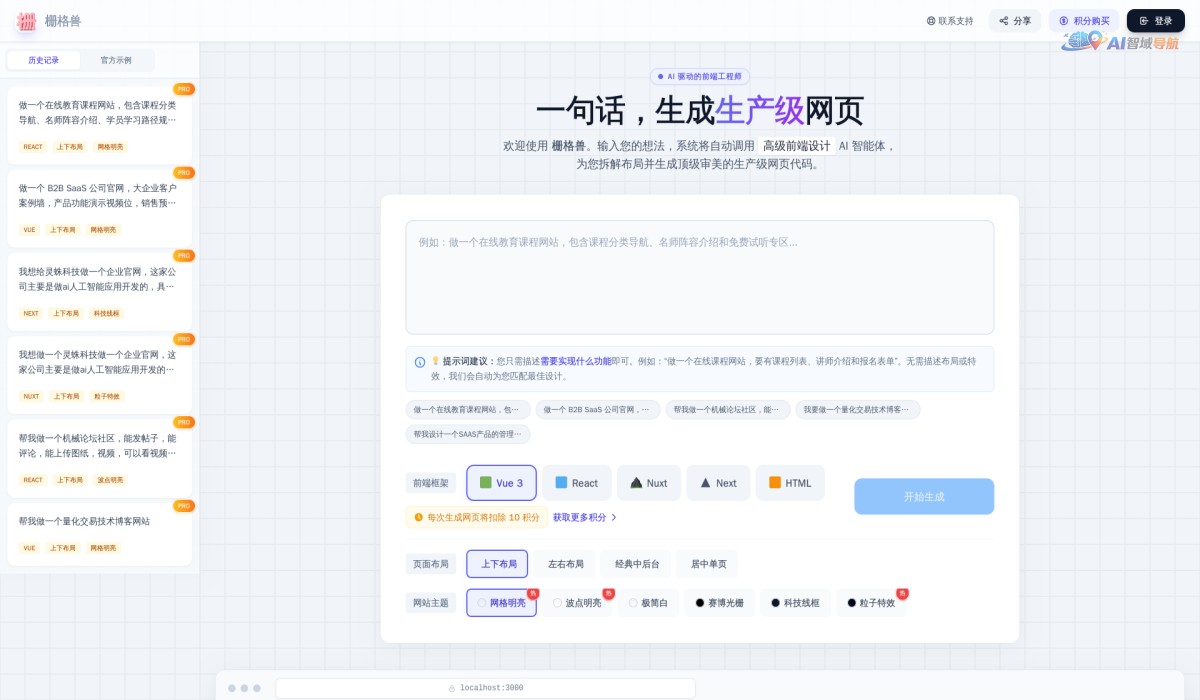
Task: Click the prompt description text area
Action: pos(700,277)
